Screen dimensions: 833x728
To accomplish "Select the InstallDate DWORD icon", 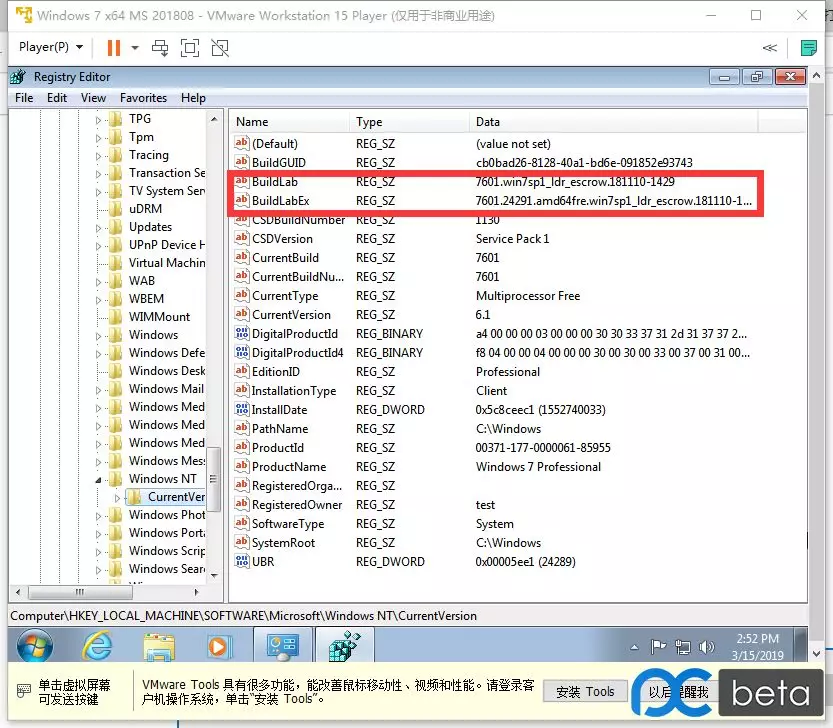I will click(x=242, y=409).
